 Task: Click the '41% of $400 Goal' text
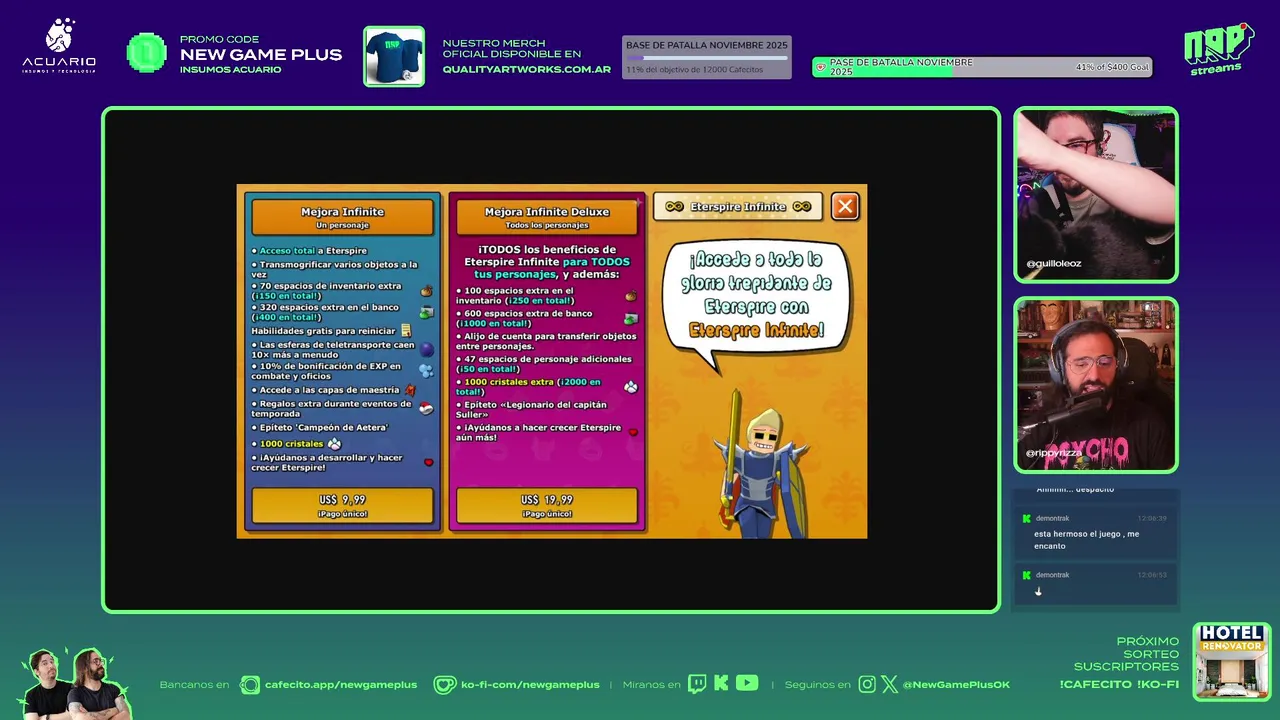1112,67
